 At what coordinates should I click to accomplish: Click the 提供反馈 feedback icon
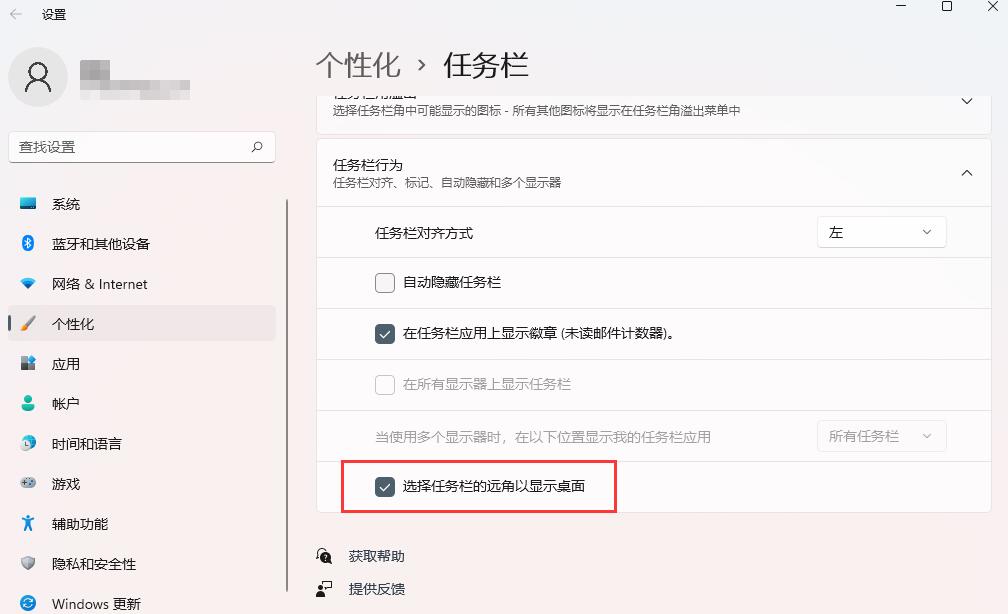pyautogui.click(x=324, y=588)
